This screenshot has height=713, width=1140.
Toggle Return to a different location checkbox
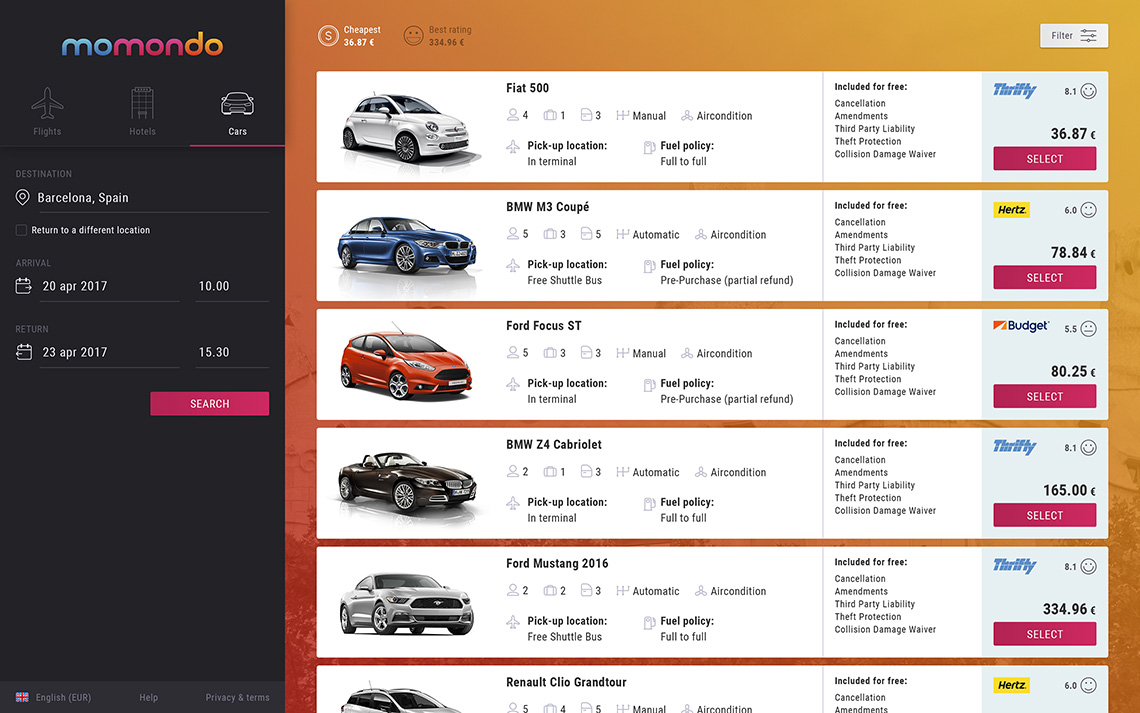coord(21,230)
